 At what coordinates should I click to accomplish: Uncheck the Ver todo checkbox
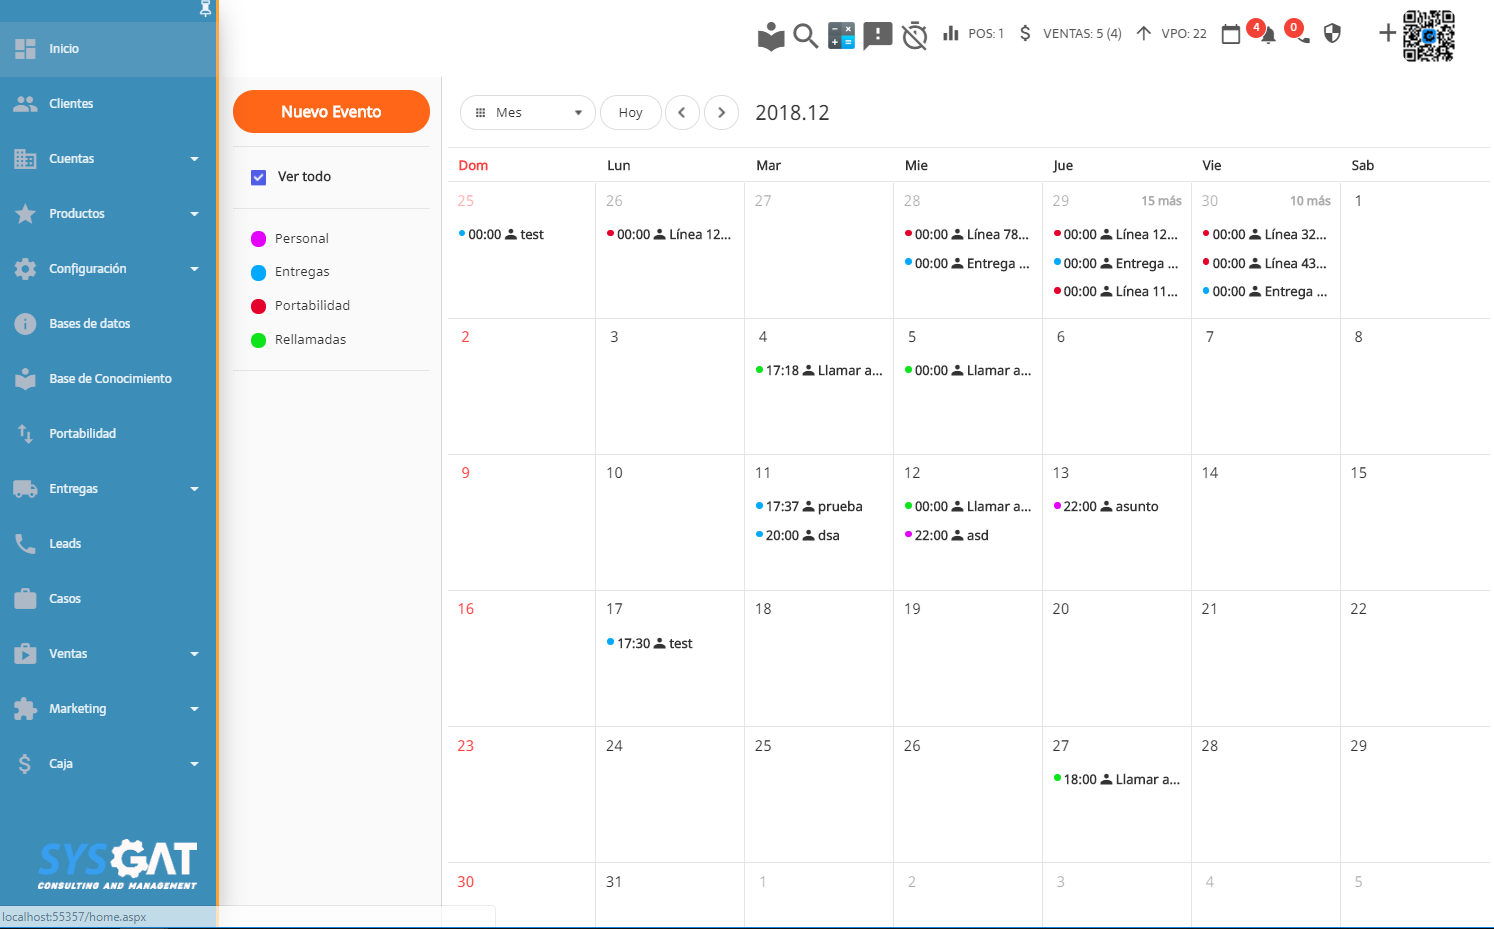coord(259,177)
